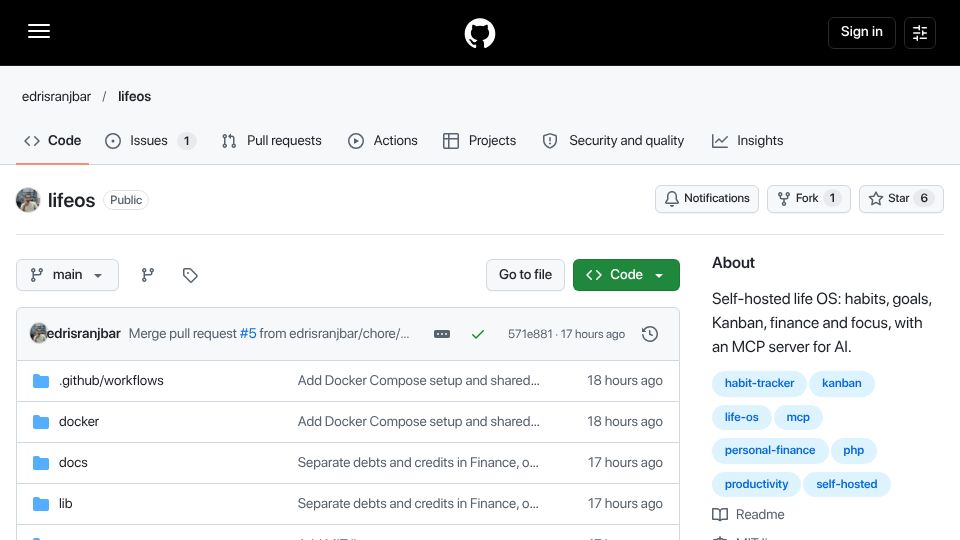The width and height of the screenshot is (960, 540).
Task: Click the Fork count 1
Action: [x=832, y=198]
